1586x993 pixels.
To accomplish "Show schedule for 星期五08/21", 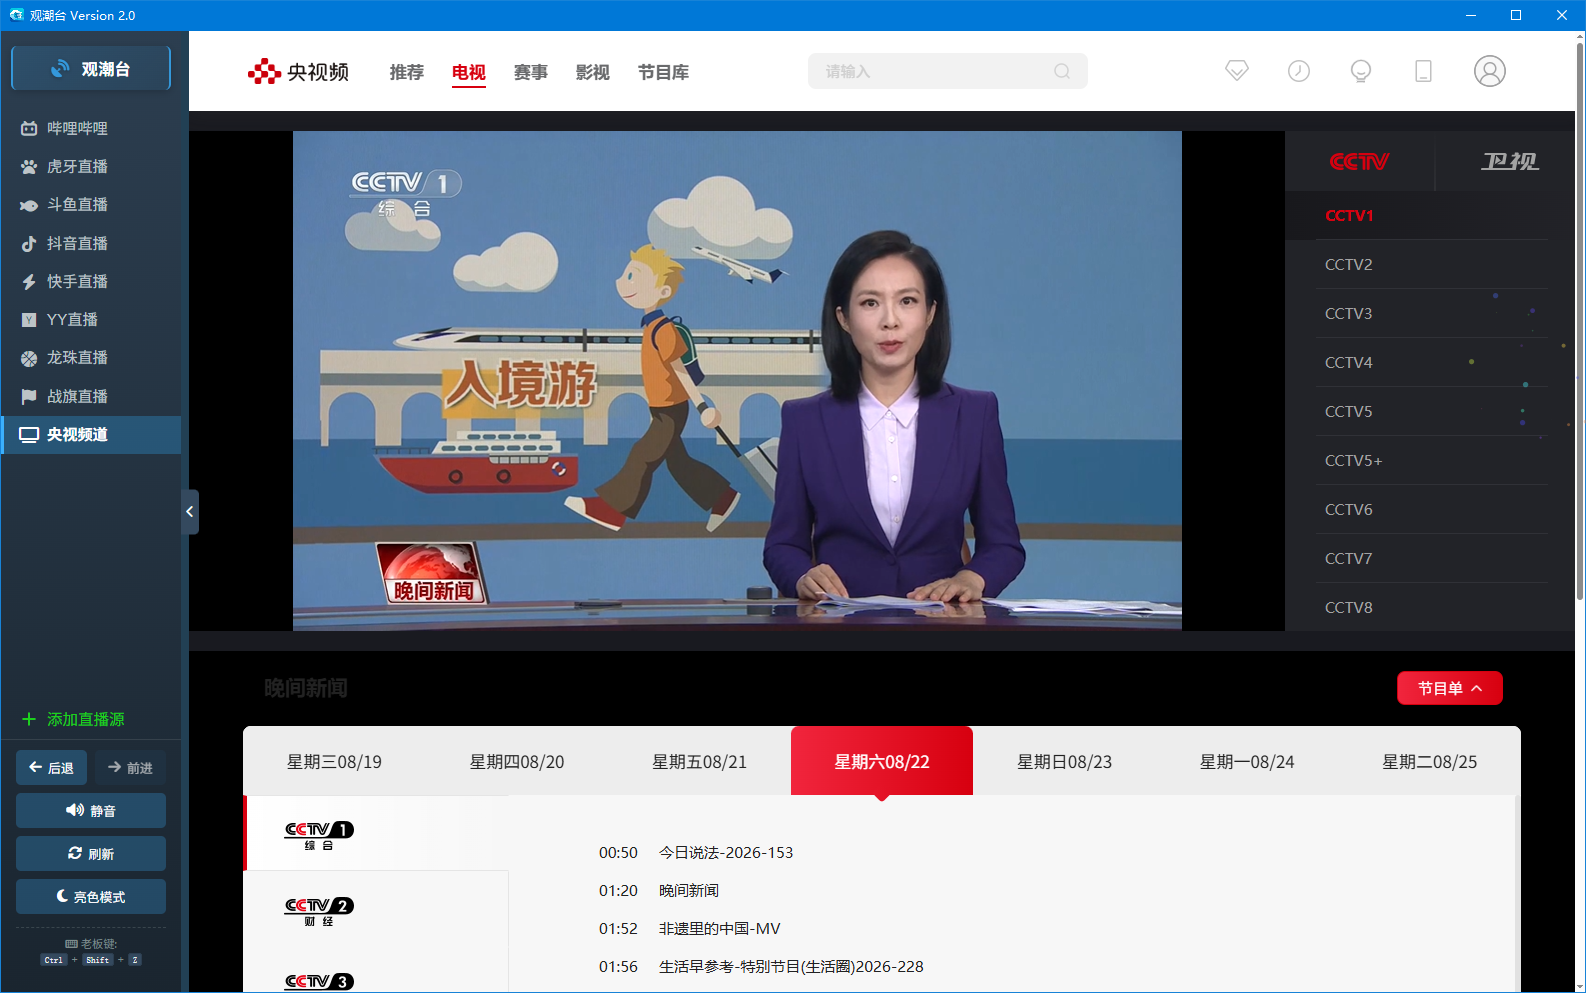I will click(699, 762).
